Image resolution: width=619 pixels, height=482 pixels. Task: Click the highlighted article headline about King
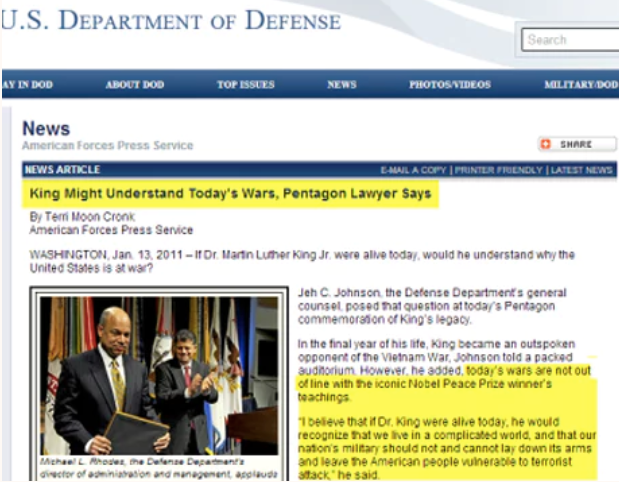click(230, 194)
